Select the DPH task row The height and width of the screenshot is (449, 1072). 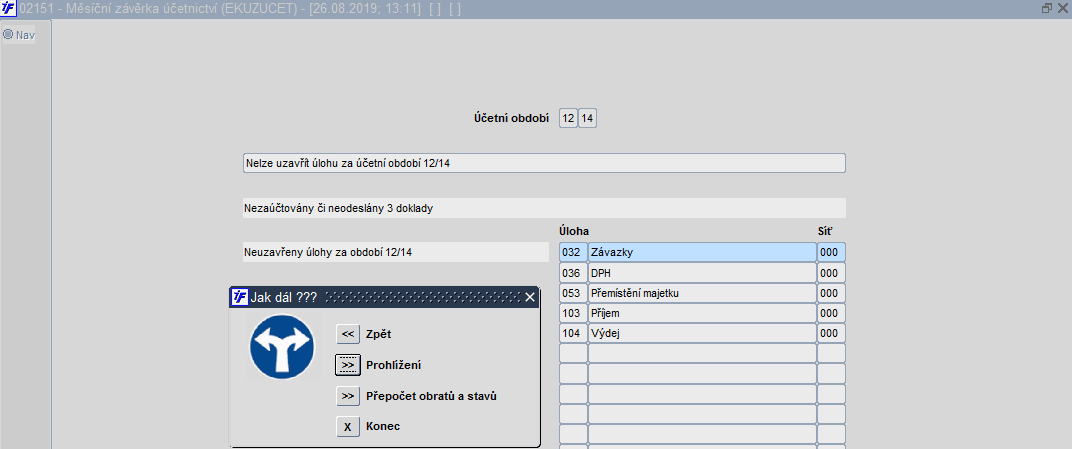pyautogui.click(x=701, y=273)
